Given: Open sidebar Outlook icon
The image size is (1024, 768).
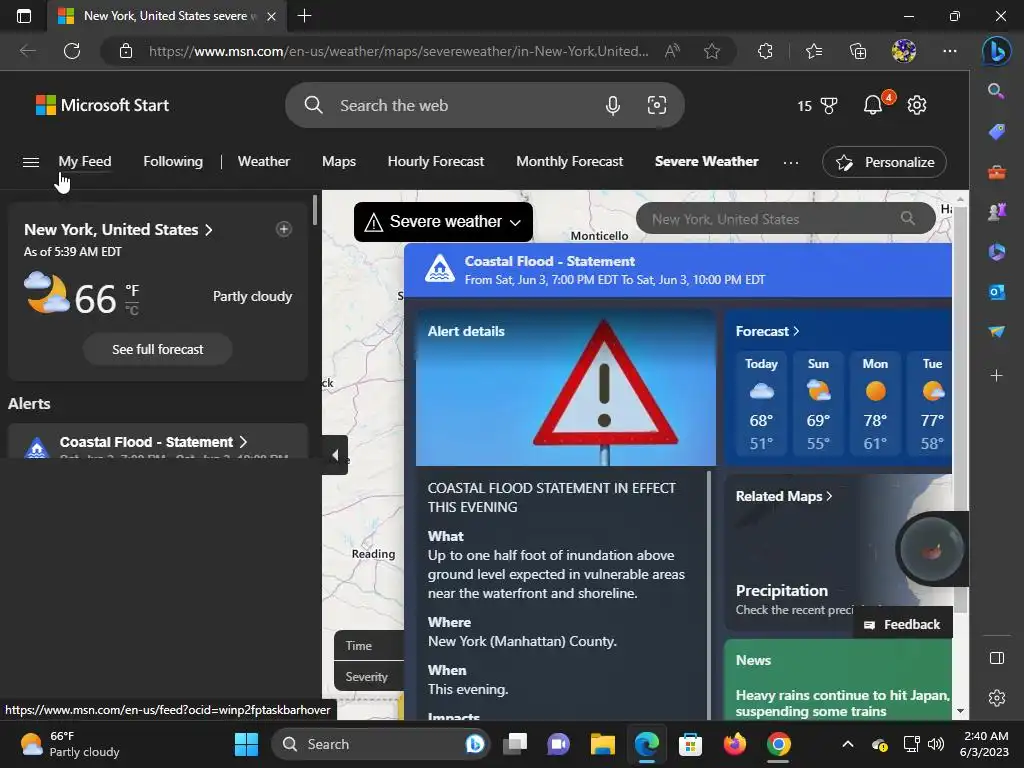Looking at the screenshot, I should pyautogui.click(x=997, y=292).
